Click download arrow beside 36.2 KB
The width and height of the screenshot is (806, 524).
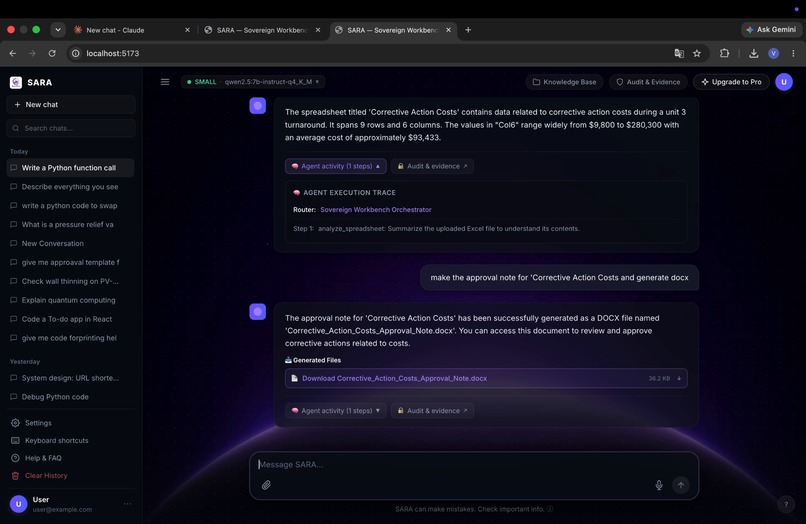[679, 378]
